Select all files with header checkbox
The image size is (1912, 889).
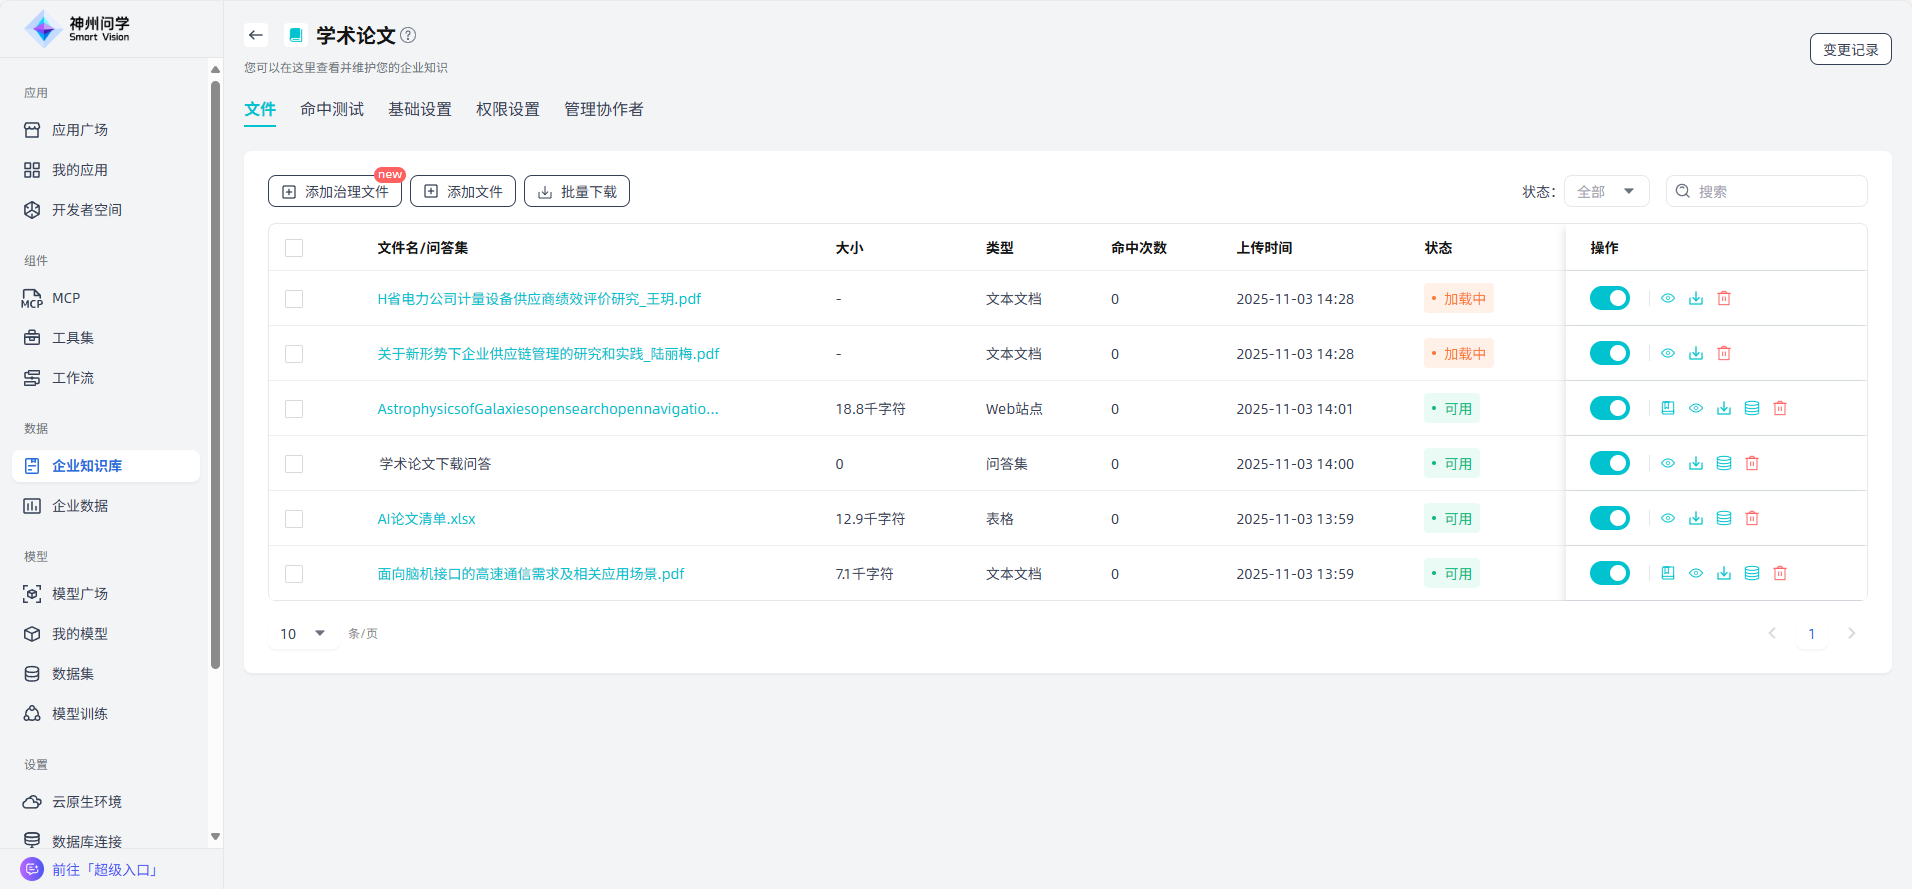294,248
